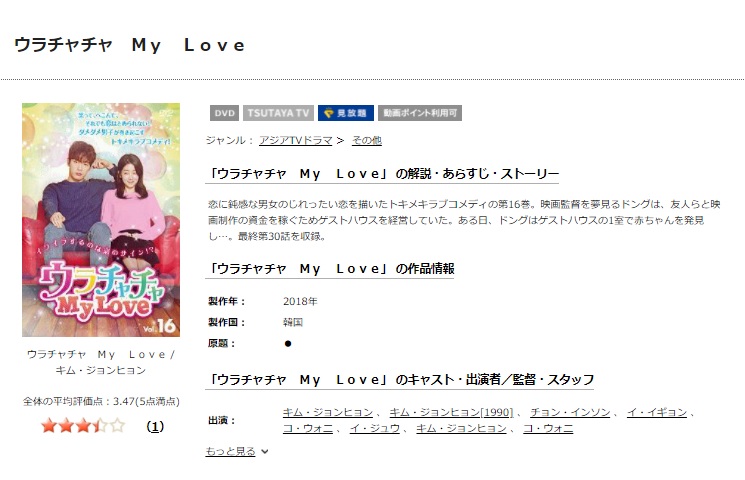Open first キム・ジョンヒョン cast link

(328, 412)
